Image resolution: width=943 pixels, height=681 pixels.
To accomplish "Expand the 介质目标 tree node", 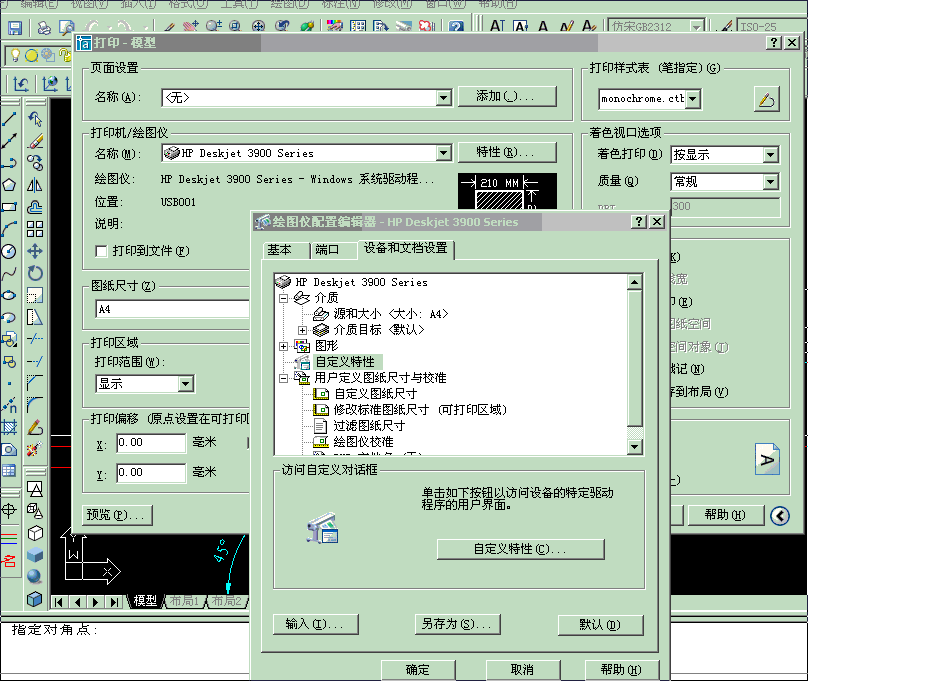I will coord(303,330).
